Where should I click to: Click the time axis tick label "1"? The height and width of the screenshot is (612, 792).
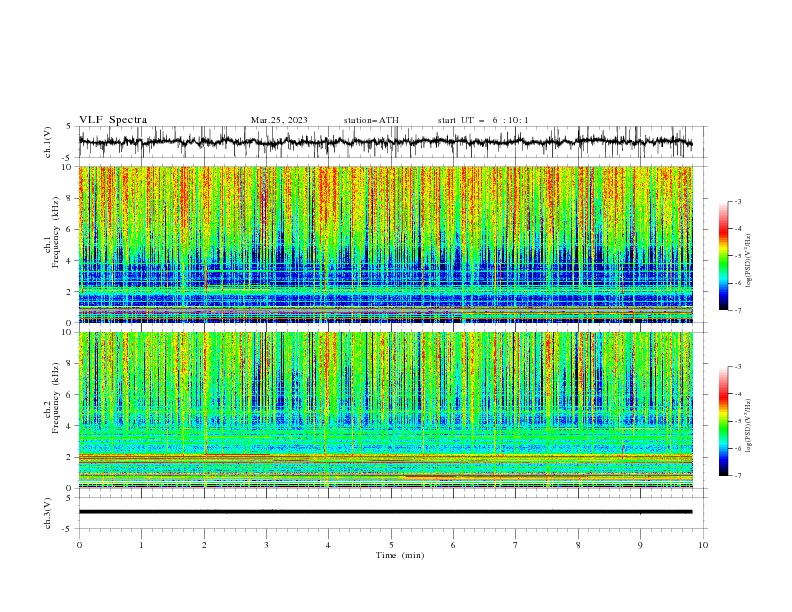[x=141, y=545]
